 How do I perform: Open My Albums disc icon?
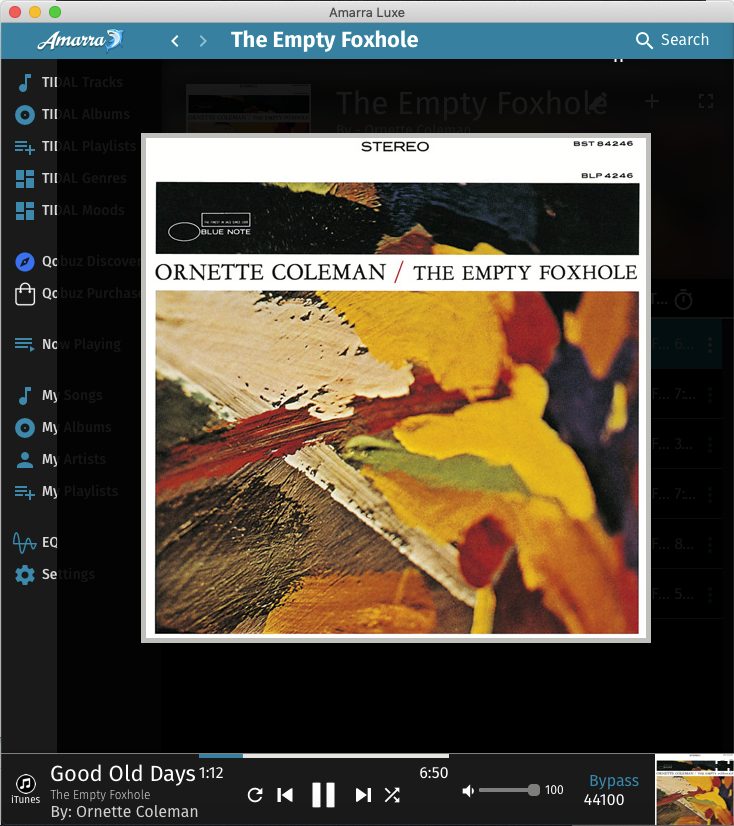coord(24,427)
